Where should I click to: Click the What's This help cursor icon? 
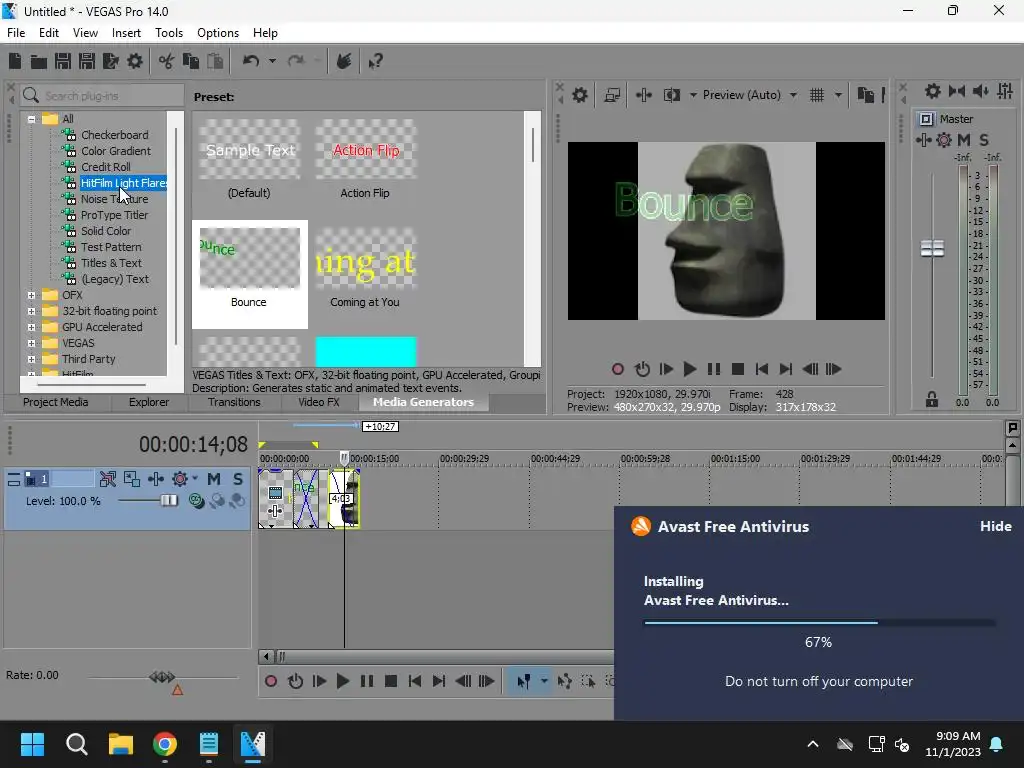(376, 61)
